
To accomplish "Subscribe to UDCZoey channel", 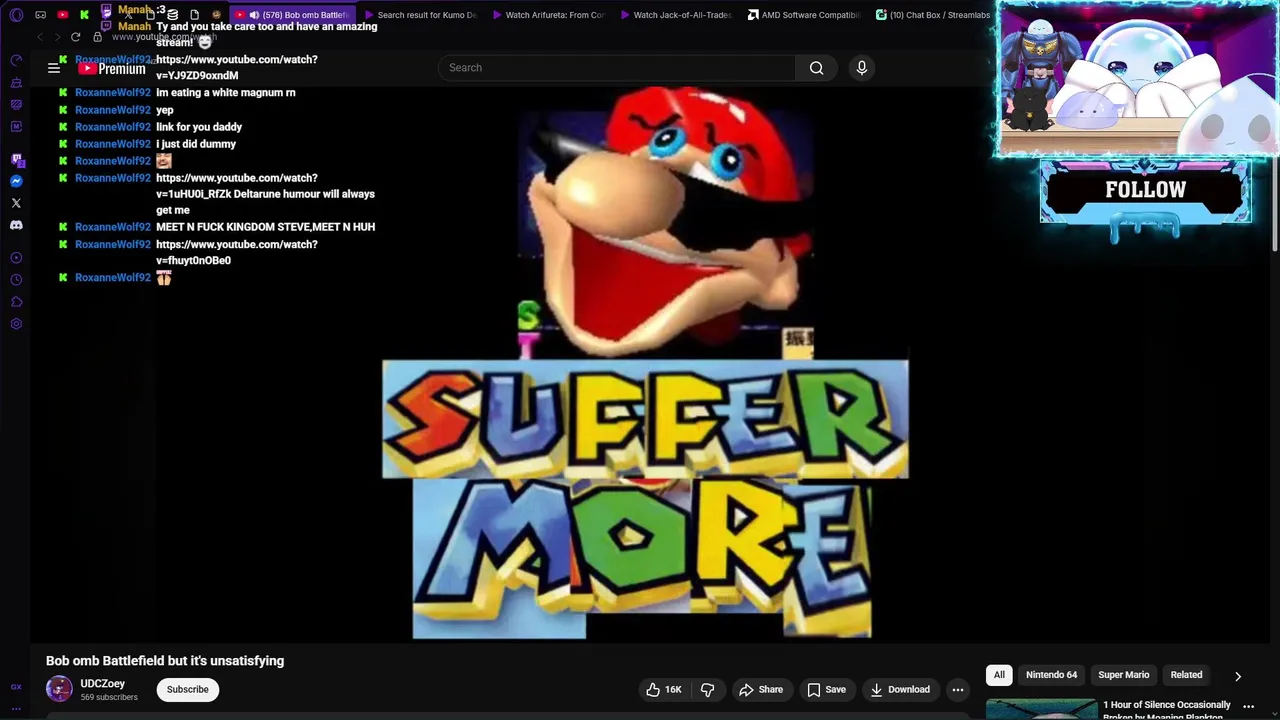I will (188, 689).
